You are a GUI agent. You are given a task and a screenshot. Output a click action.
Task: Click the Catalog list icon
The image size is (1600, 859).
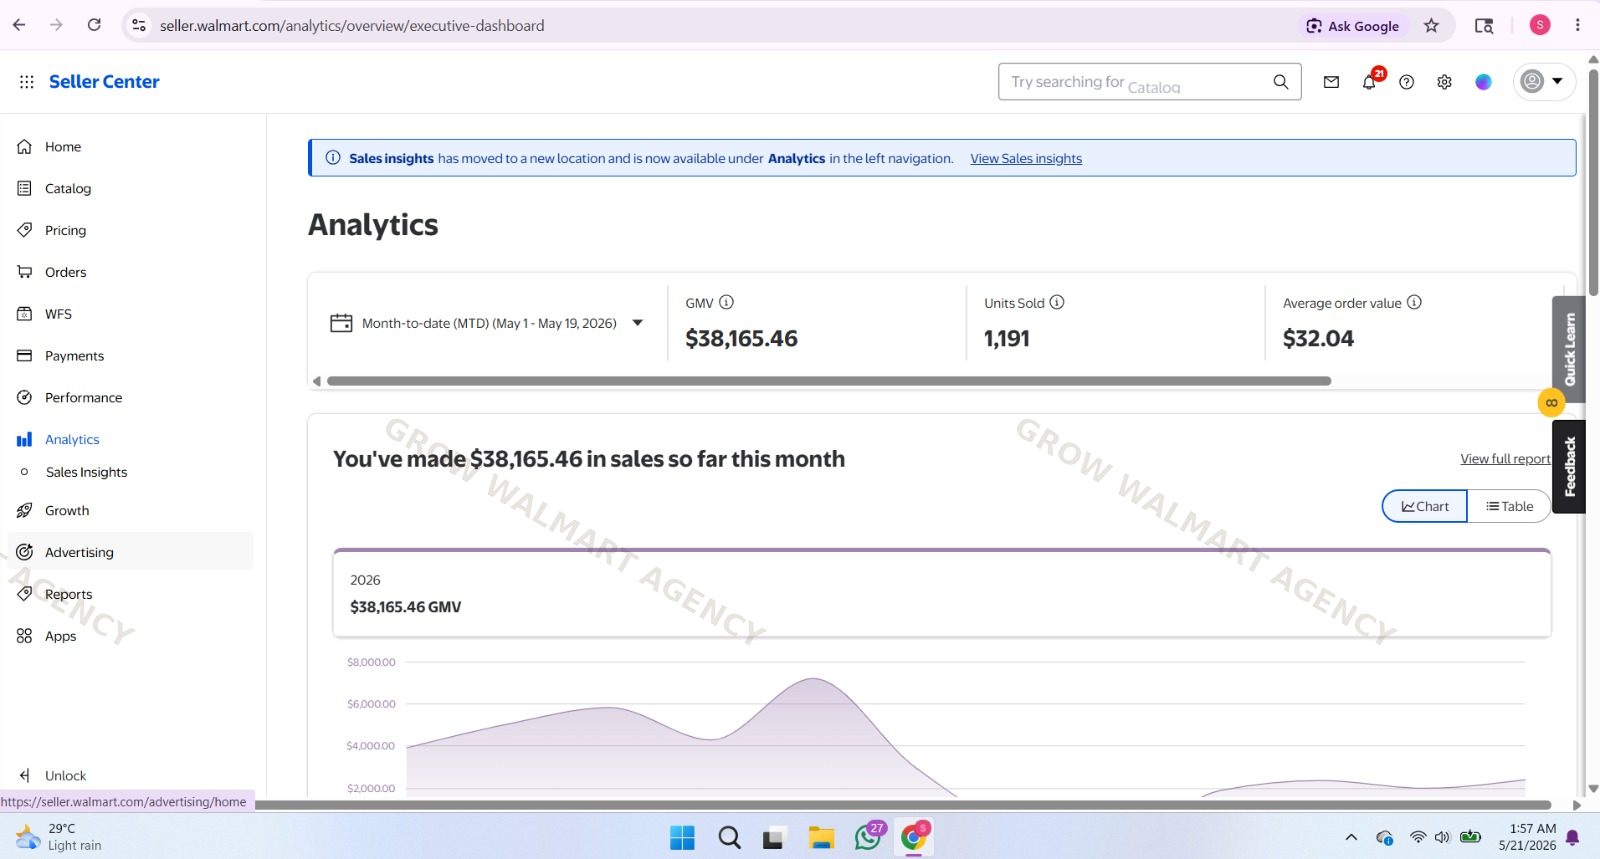coord(25,189)
